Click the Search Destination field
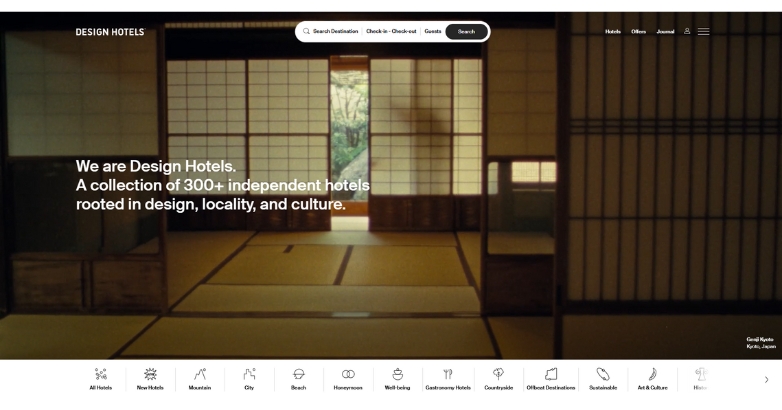 point(335,31)
